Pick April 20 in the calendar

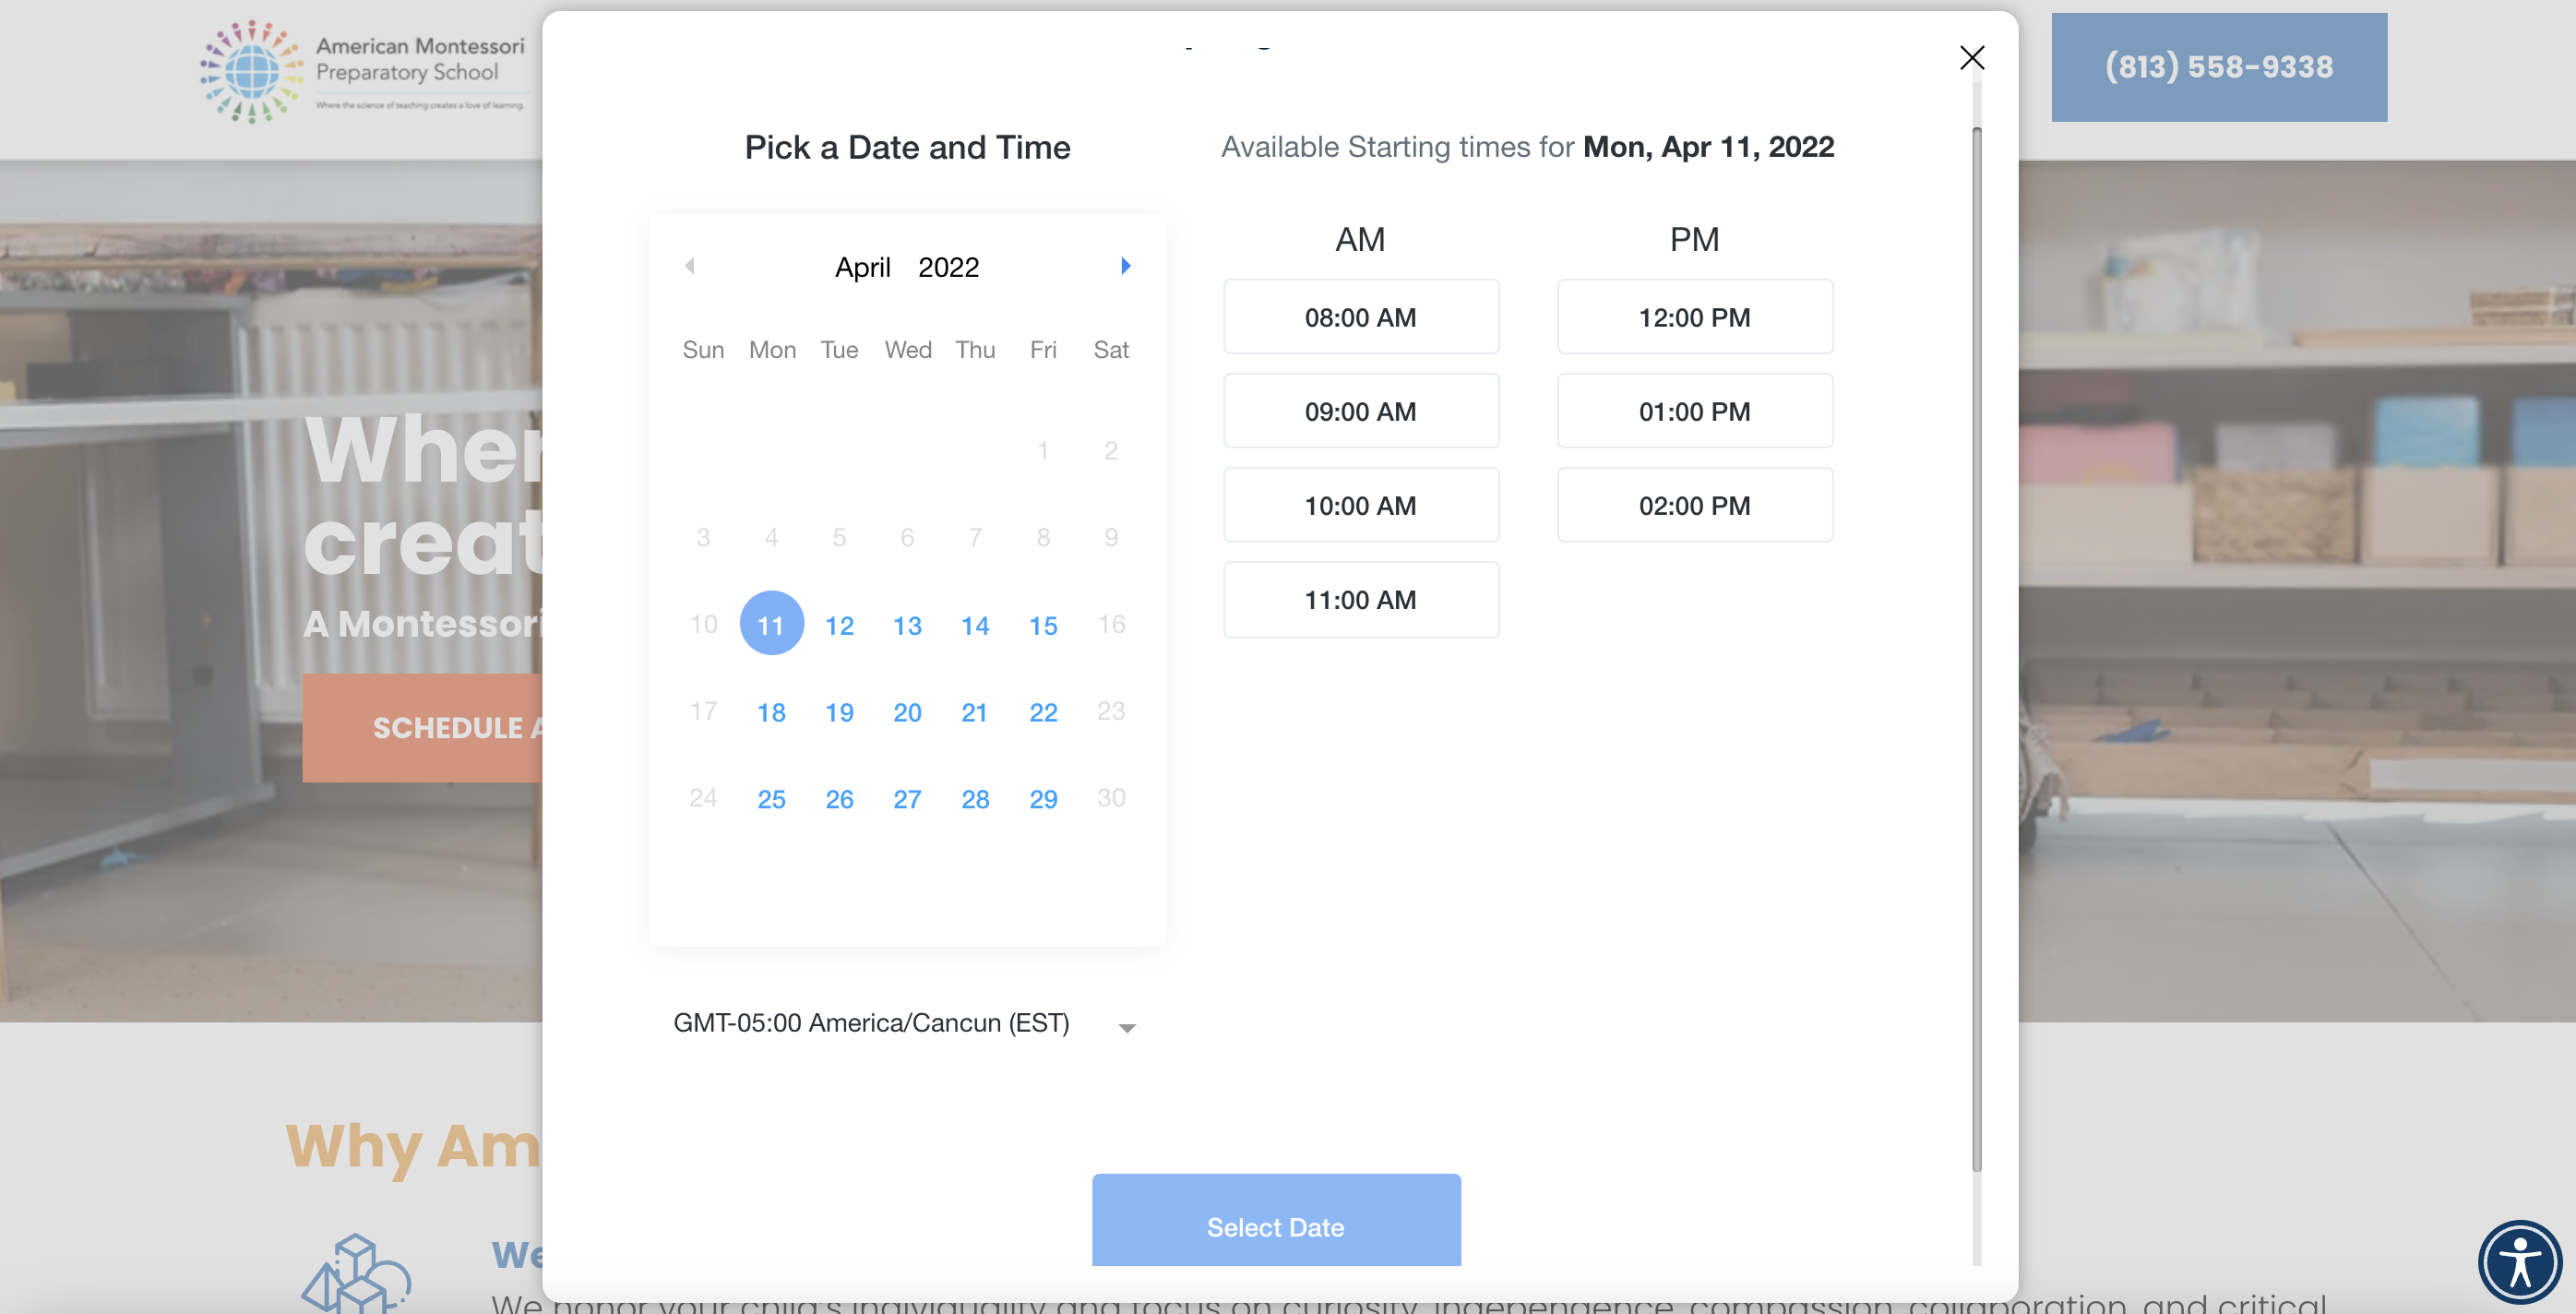click(x=907, y=712)
